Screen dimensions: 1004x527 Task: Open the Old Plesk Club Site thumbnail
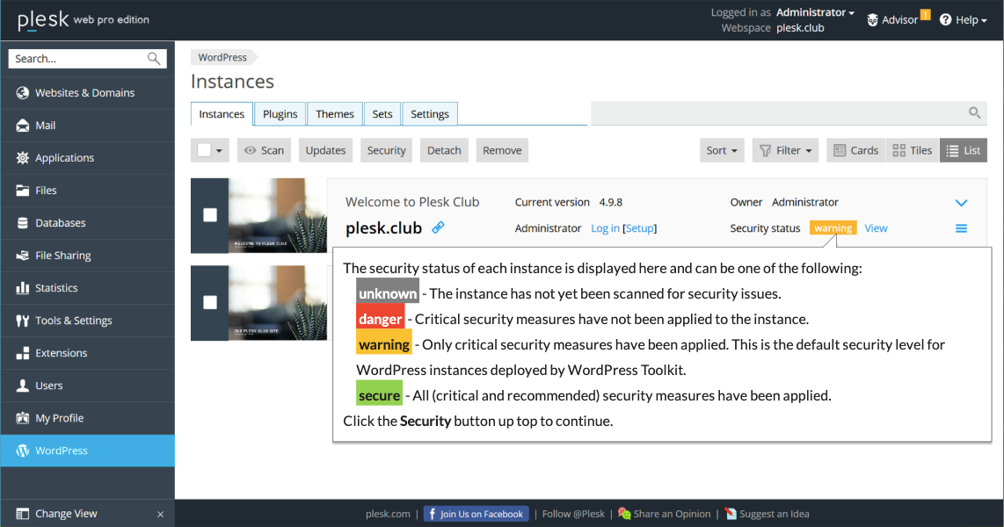pyautogui.click(x=278, y=302)
